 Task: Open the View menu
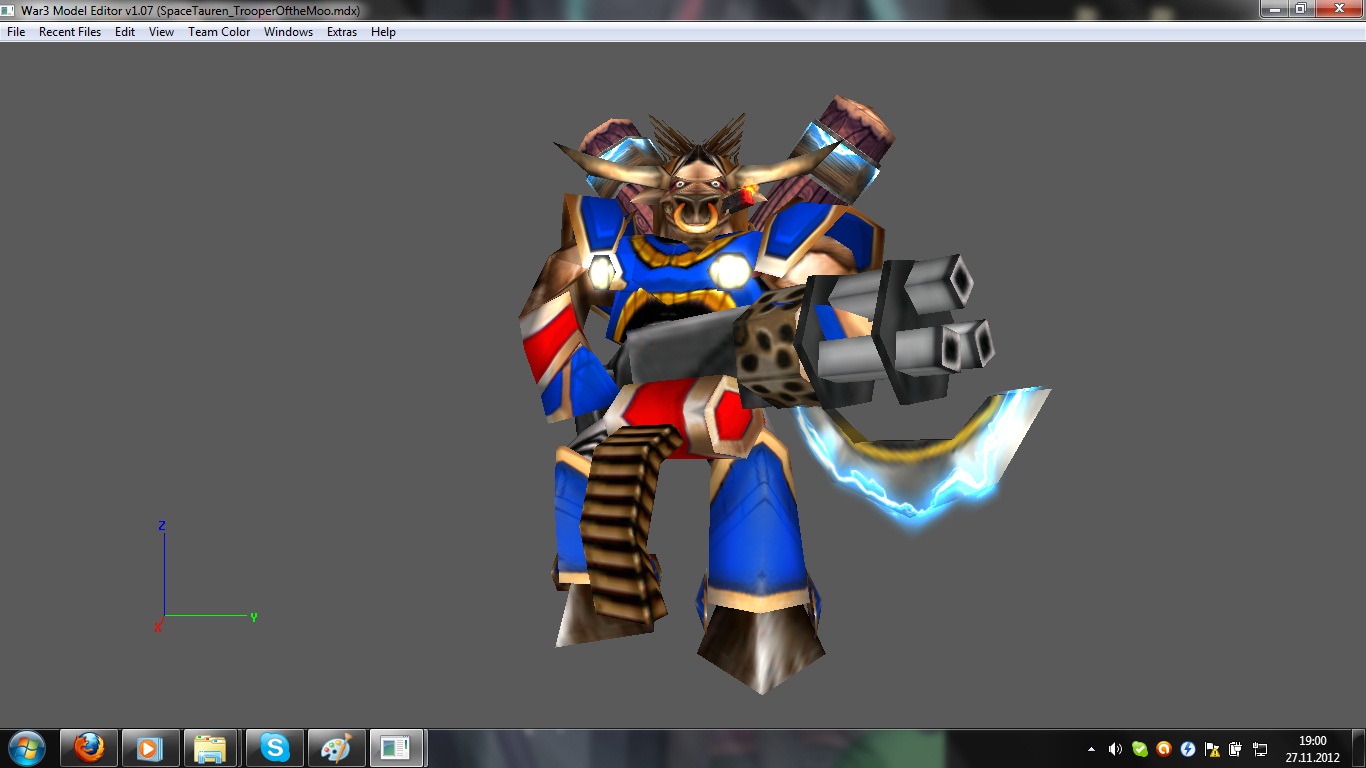(x=161, y=32)
